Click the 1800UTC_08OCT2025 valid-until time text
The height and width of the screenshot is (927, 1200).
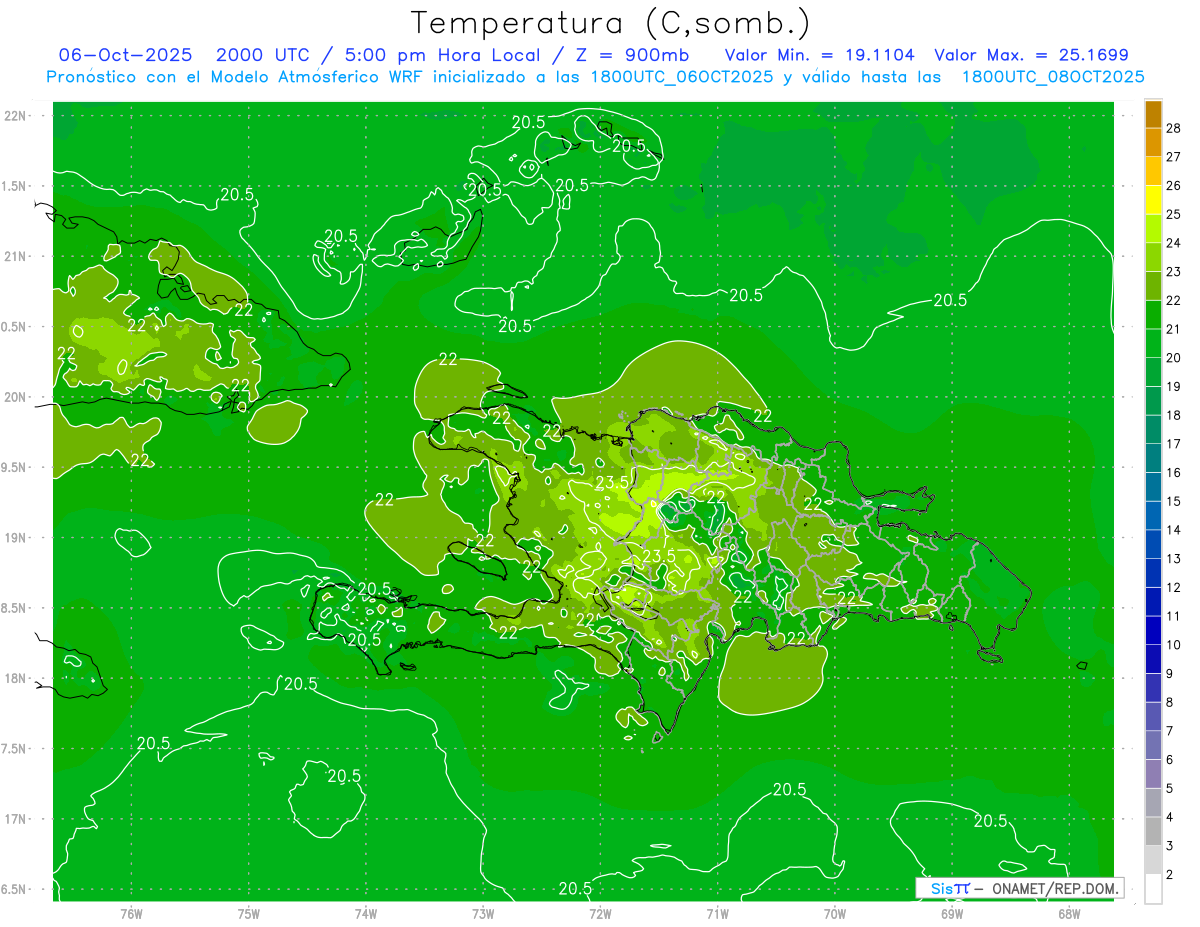point(1053,77)
